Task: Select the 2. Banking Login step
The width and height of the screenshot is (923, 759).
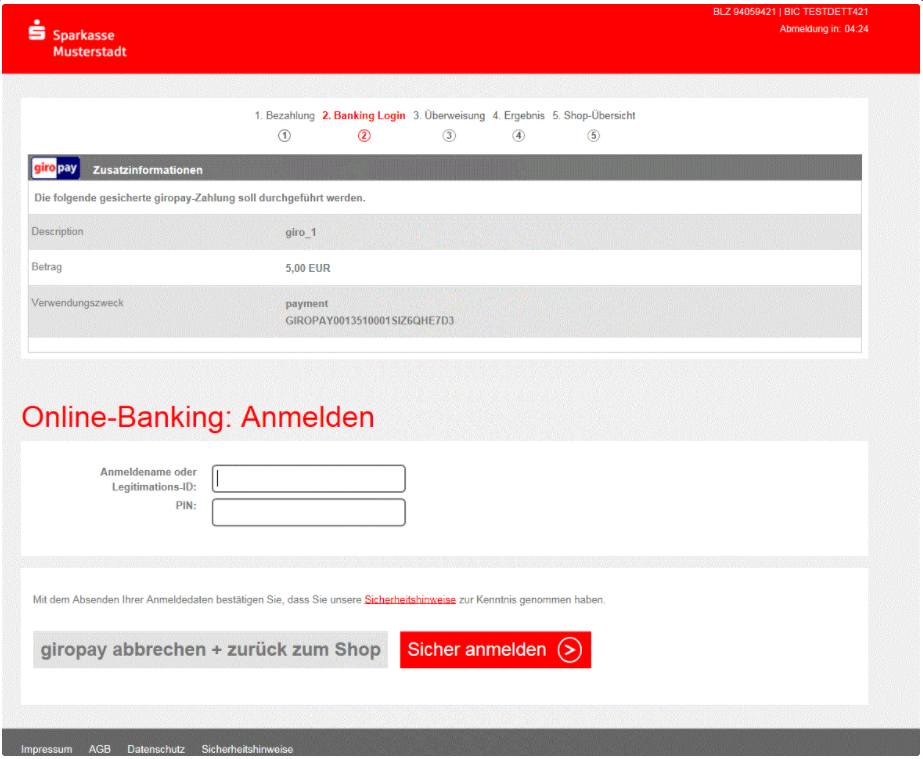Action: [x=364, y=115]
